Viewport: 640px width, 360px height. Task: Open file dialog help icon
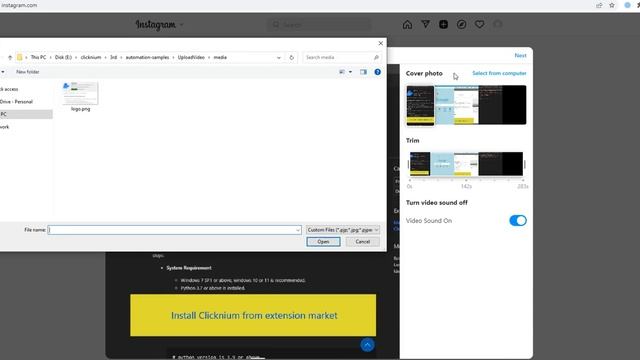pos(378,72)
